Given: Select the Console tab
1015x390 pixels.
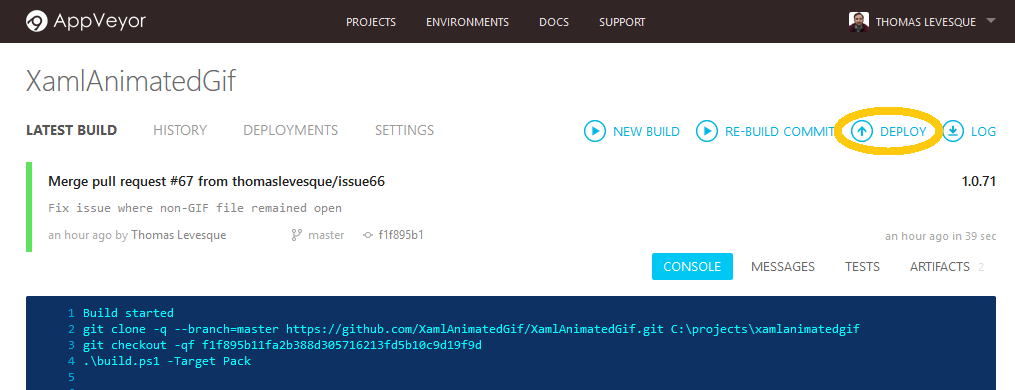Looking at the screenshot, I should point(692,266).
